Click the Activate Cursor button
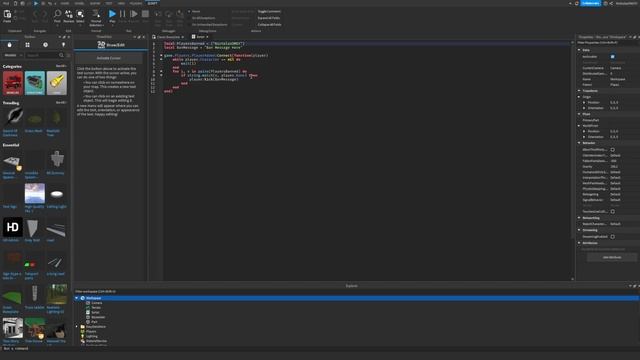This screenshot has height=360, width=640. coord(109,58)
